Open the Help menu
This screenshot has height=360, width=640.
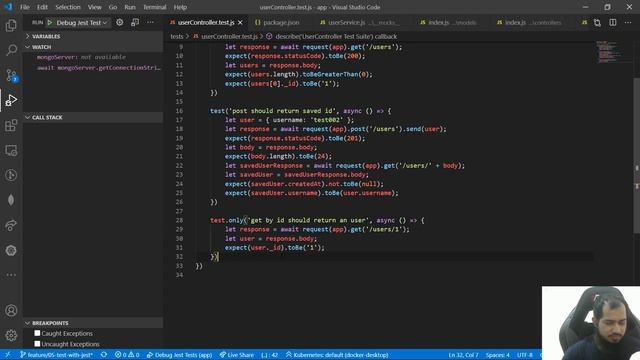pos(180,7)
